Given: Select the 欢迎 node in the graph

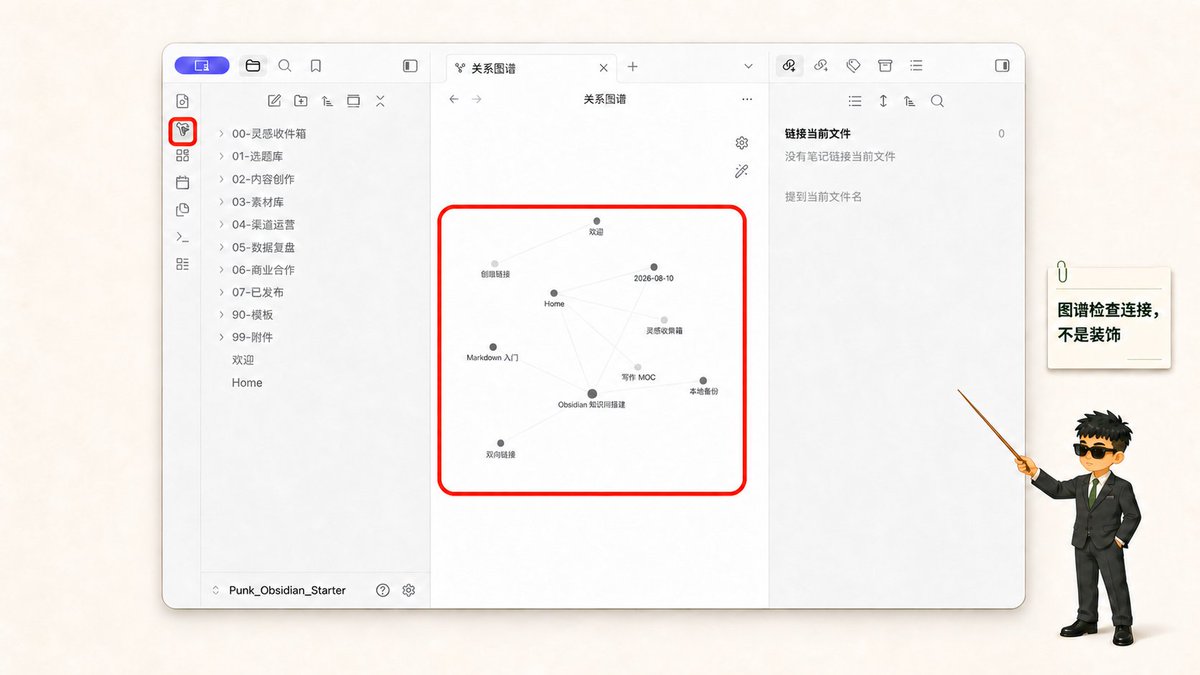Looking at the screenshot, I should [596, 221].
